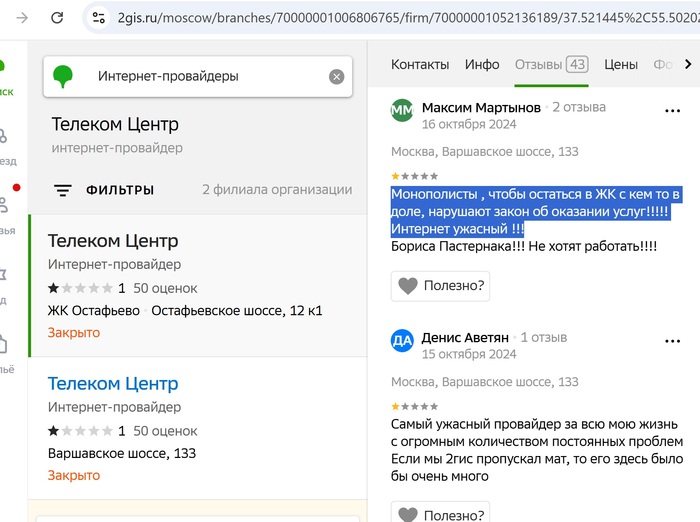The image size is (700, 522).
Task: Select Телеком Центр ЖК Остафьево branch
Action: (x=113, y=241)
